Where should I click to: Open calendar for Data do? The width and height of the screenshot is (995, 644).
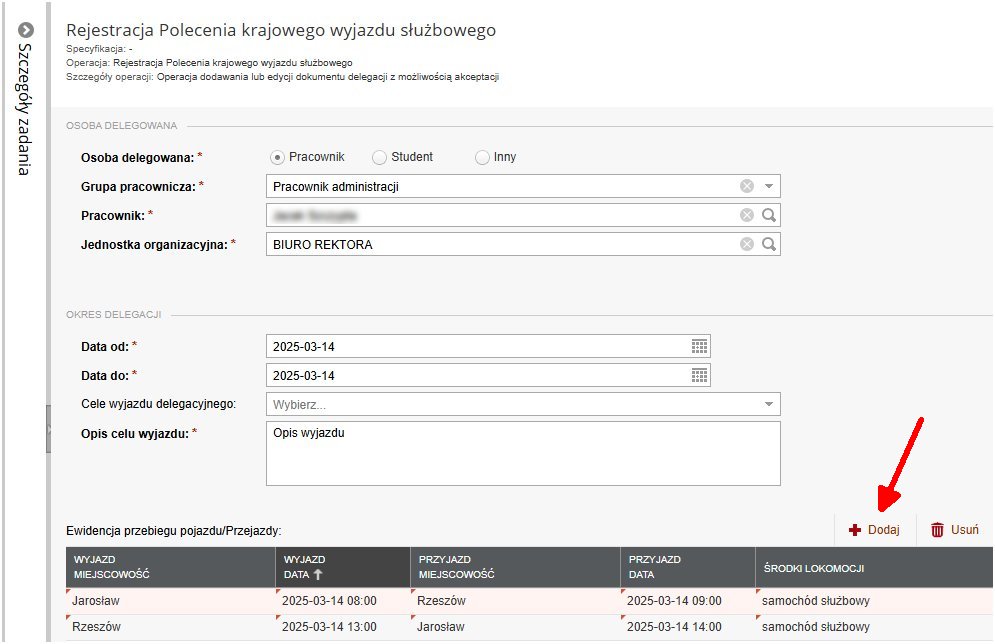click(699, 376)
